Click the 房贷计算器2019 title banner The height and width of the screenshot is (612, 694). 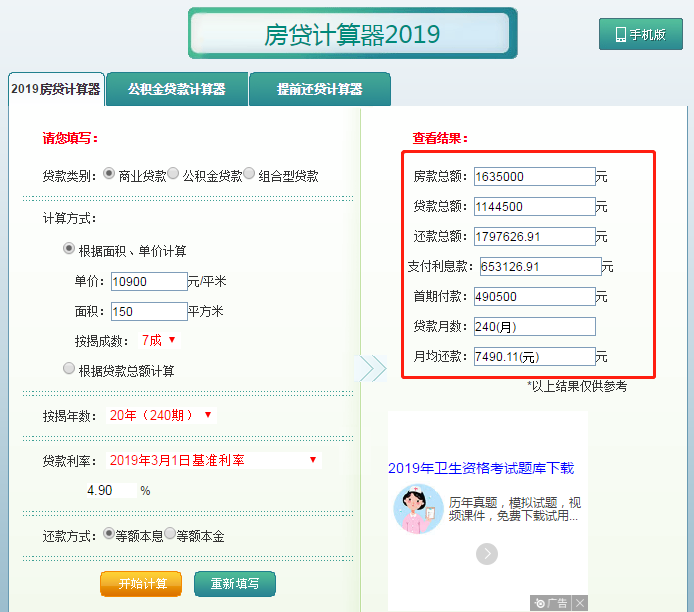[353, 34]
